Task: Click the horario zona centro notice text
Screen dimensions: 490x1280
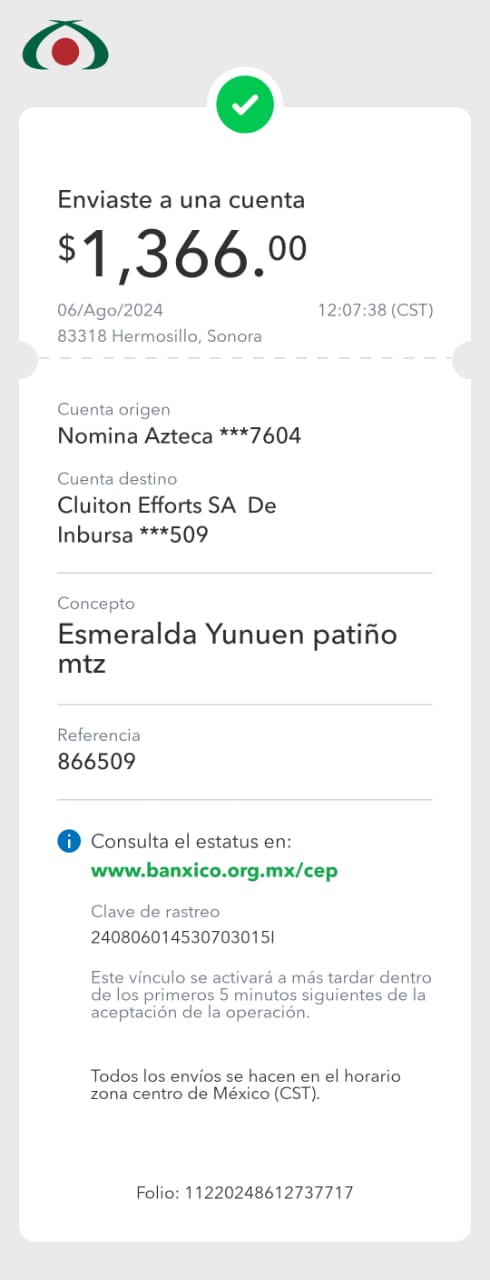Action: coord(246,1084)
